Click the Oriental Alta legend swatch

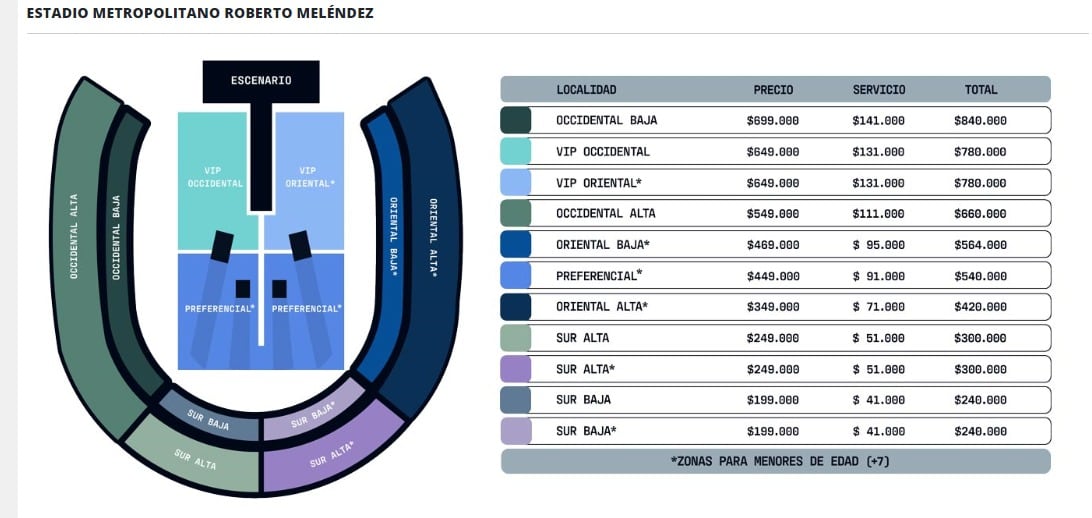coord(515,307)
